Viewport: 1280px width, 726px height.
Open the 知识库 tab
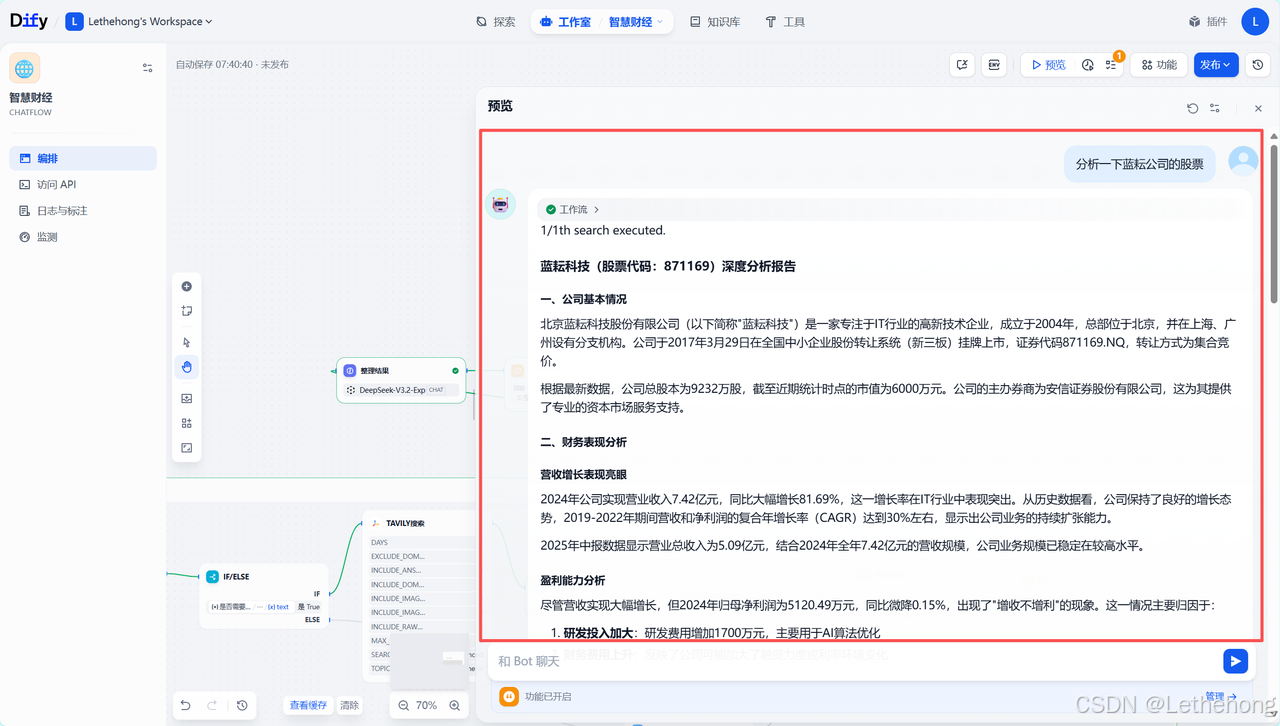click(715, 21)
